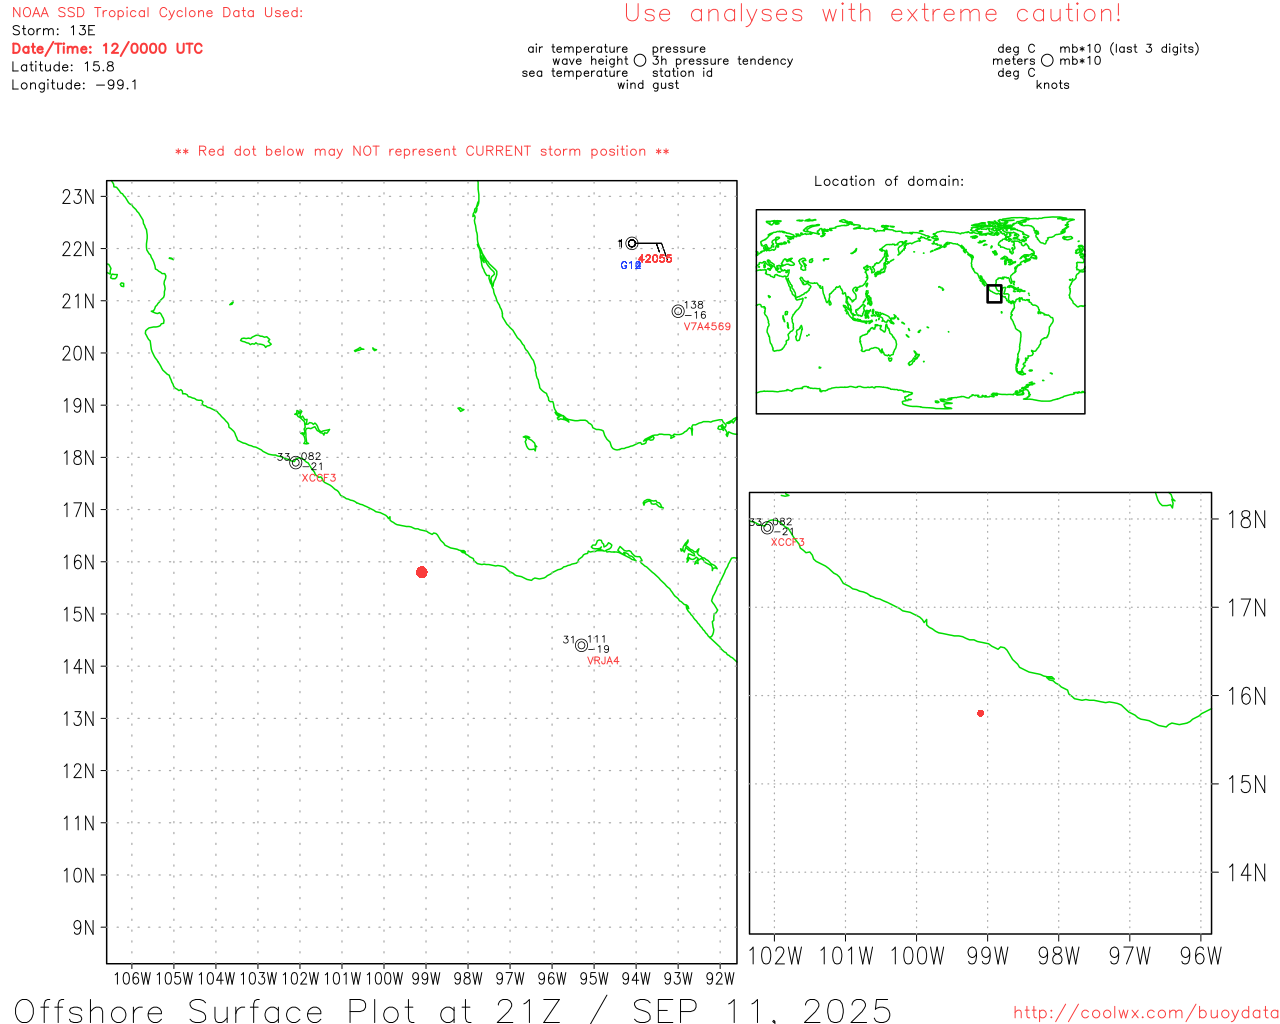This screenshot has height=1024, width=1280.
Task: Click legend circle beside wave height label
Action: [x=640, y=60]
